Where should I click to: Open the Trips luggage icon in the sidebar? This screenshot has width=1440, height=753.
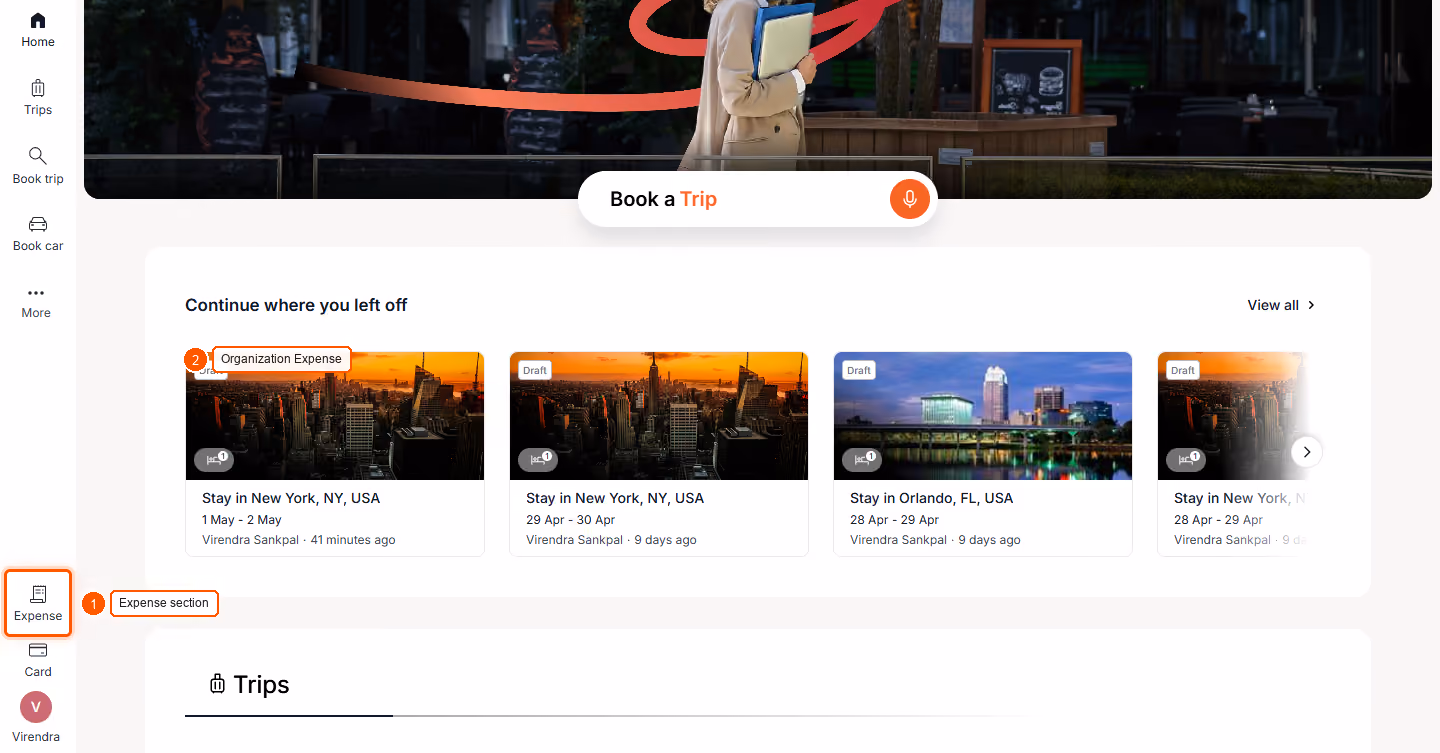[x=38, y=88]
